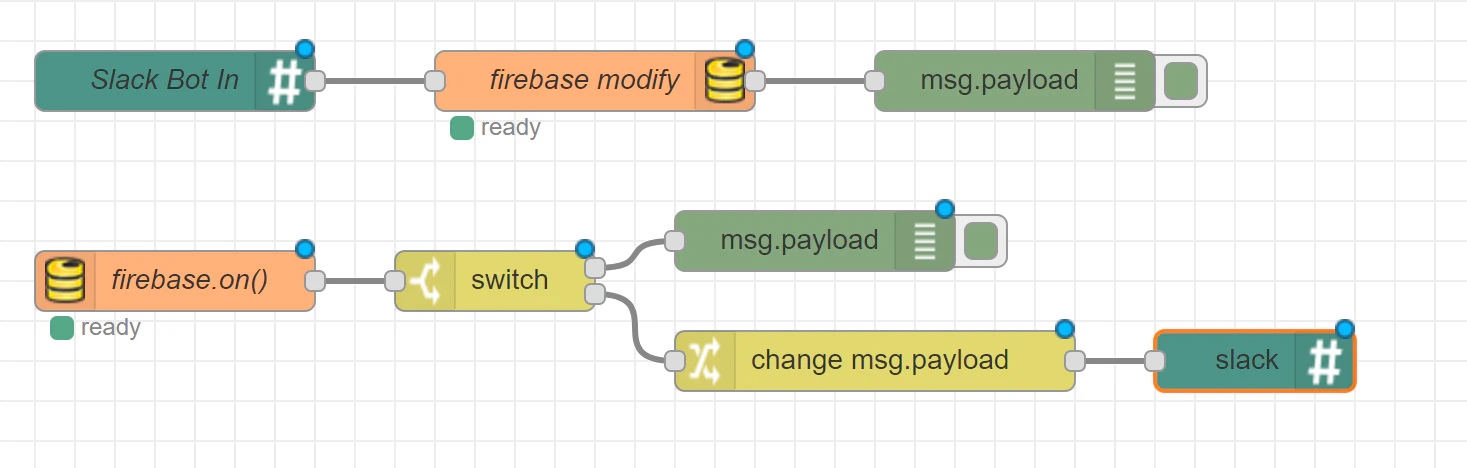Select wire from firebase modify to debug node

815,81
